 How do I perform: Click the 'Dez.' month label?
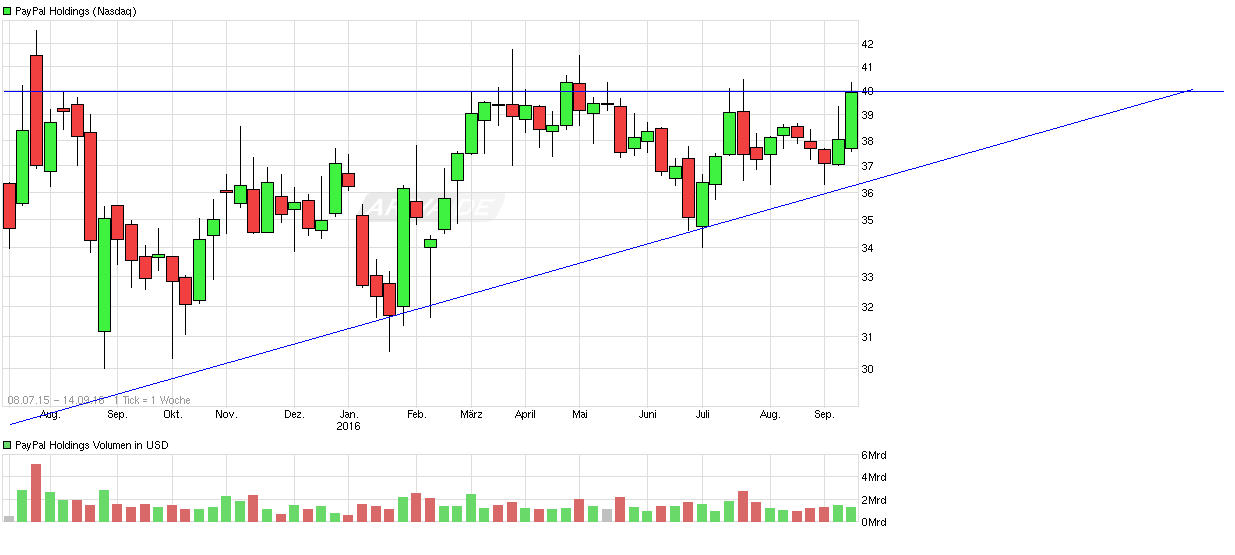[x=294, y=414]
